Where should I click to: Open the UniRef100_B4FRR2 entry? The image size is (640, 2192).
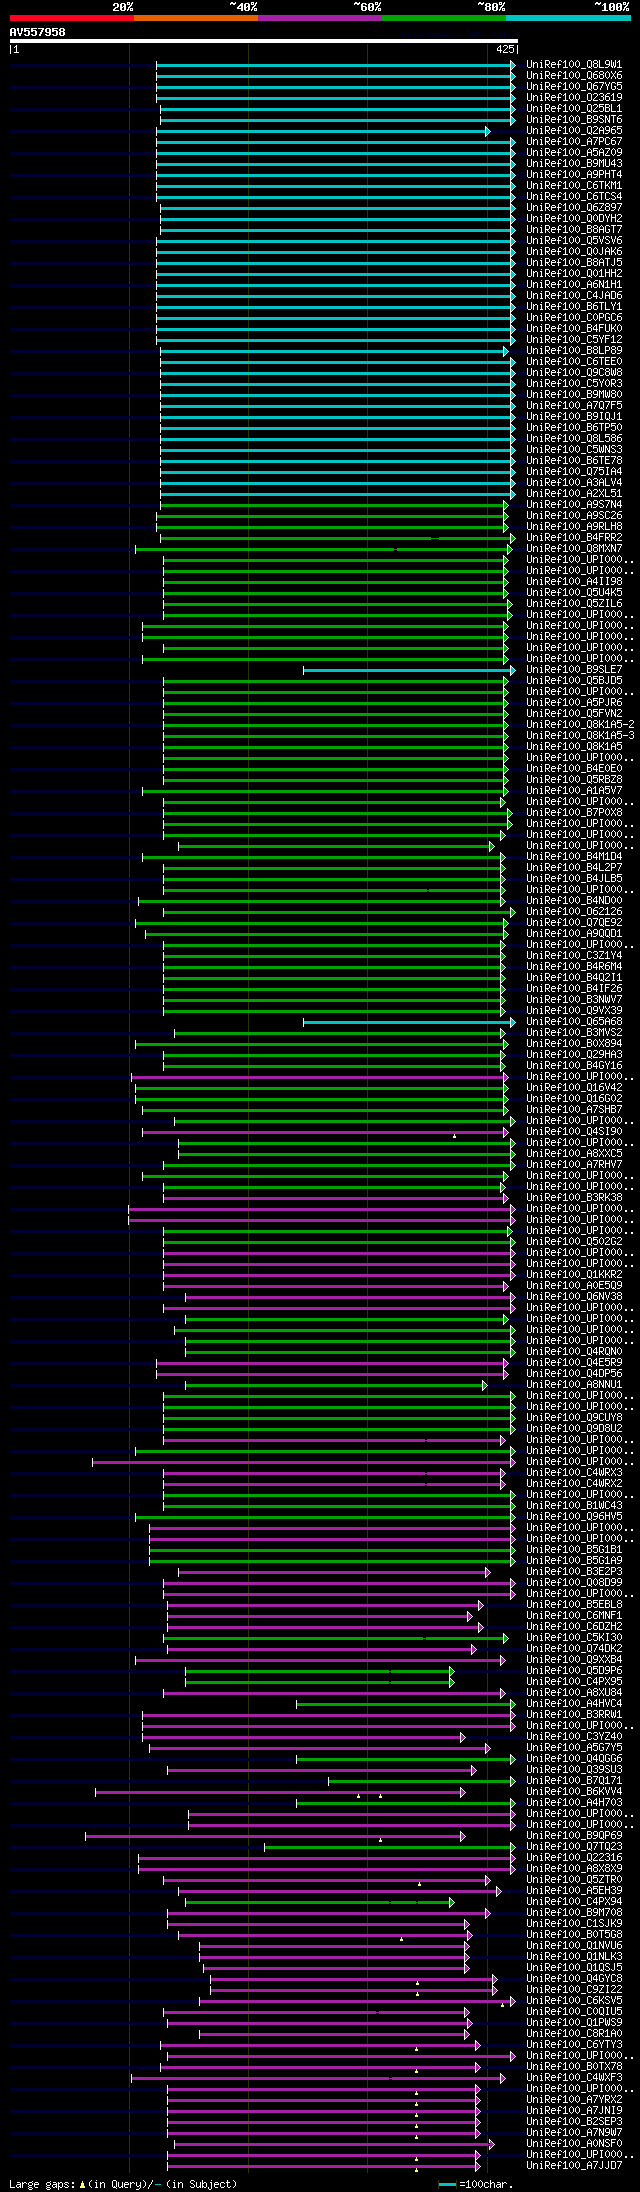(574, 538)
